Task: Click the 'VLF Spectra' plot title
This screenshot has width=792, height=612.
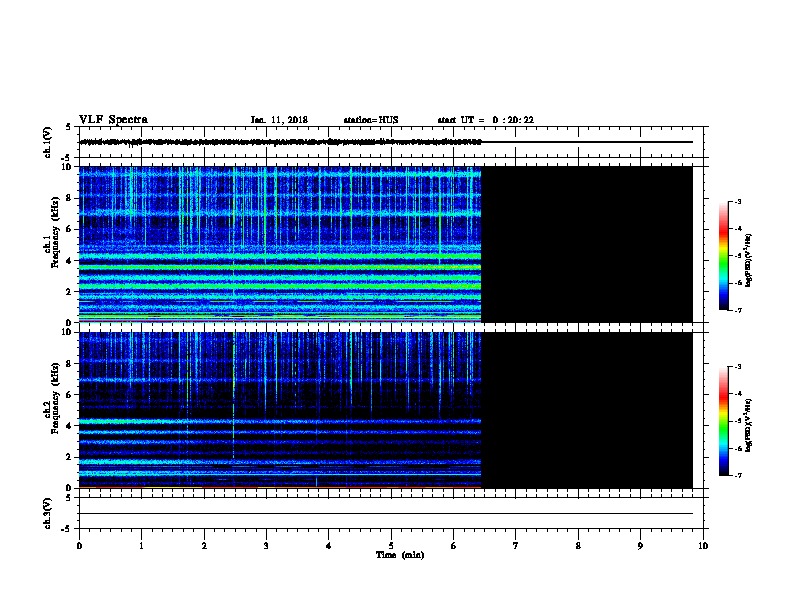Action: (113, 119)
